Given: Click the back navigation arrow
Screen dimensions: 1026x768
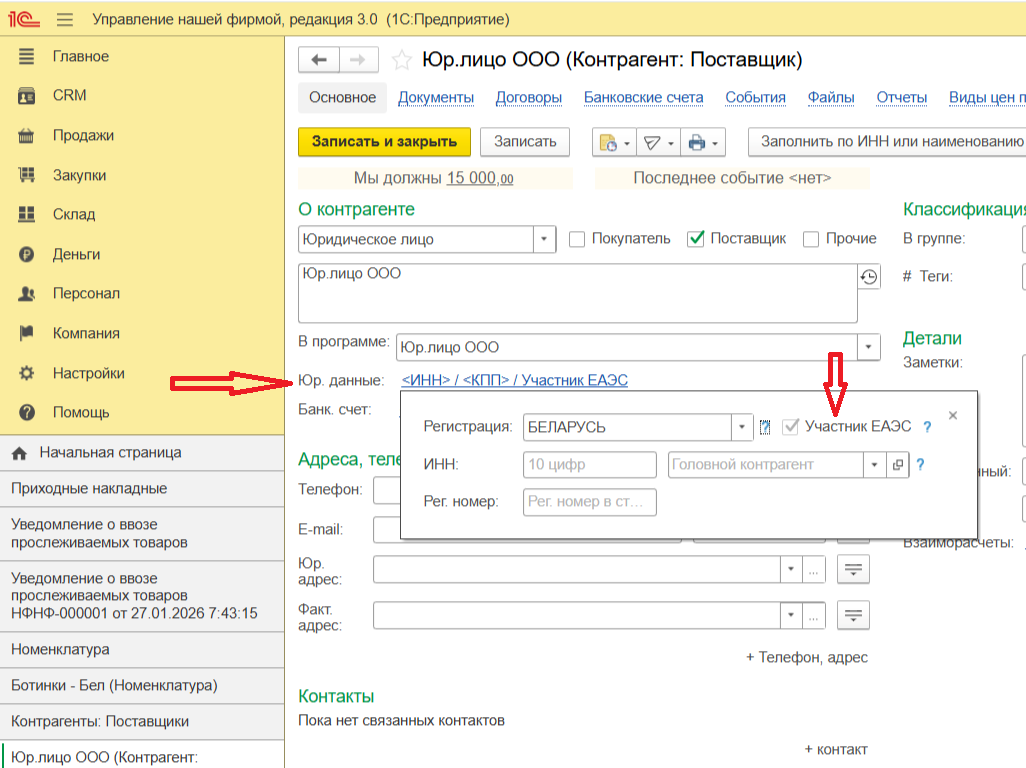Looking at the screenshot, I should [x=319, y=60].
